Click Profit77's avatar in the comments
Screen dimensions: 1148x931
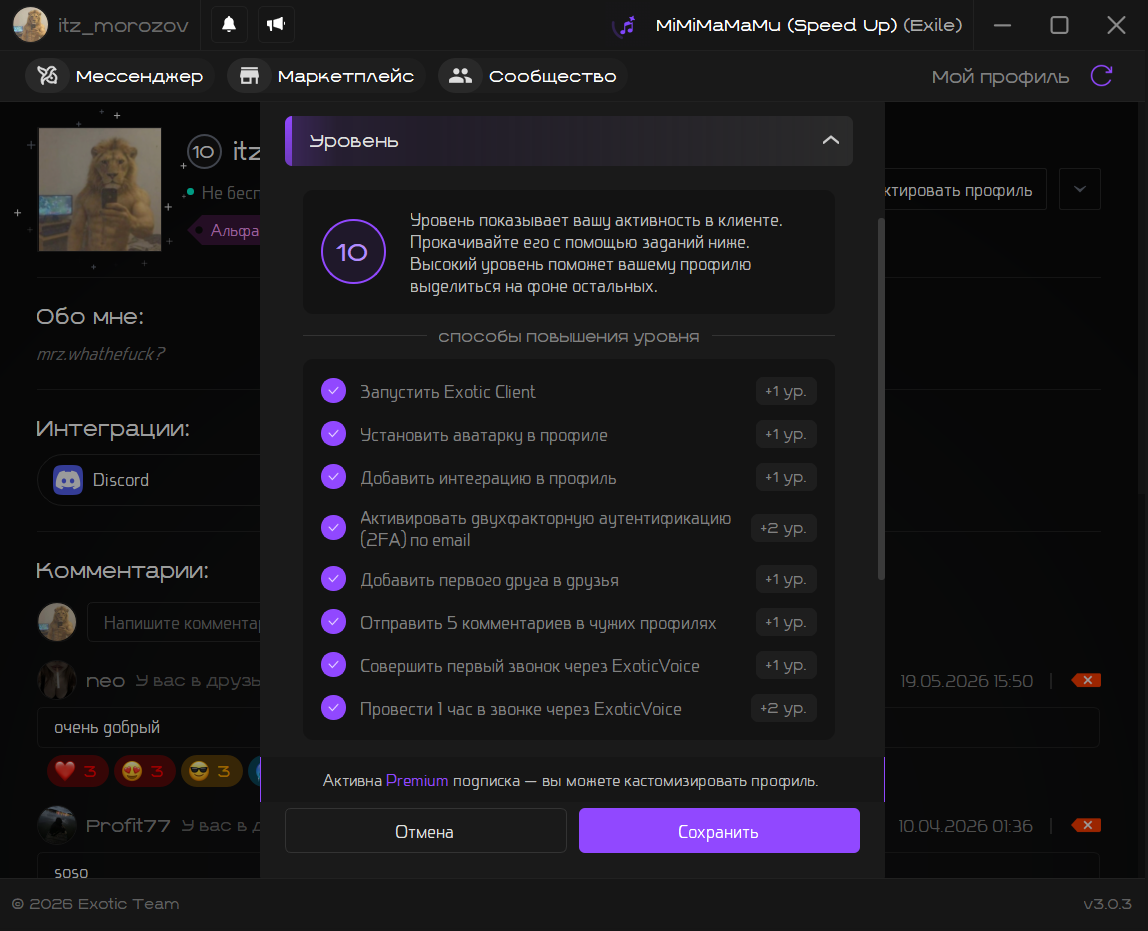(57, 826)
